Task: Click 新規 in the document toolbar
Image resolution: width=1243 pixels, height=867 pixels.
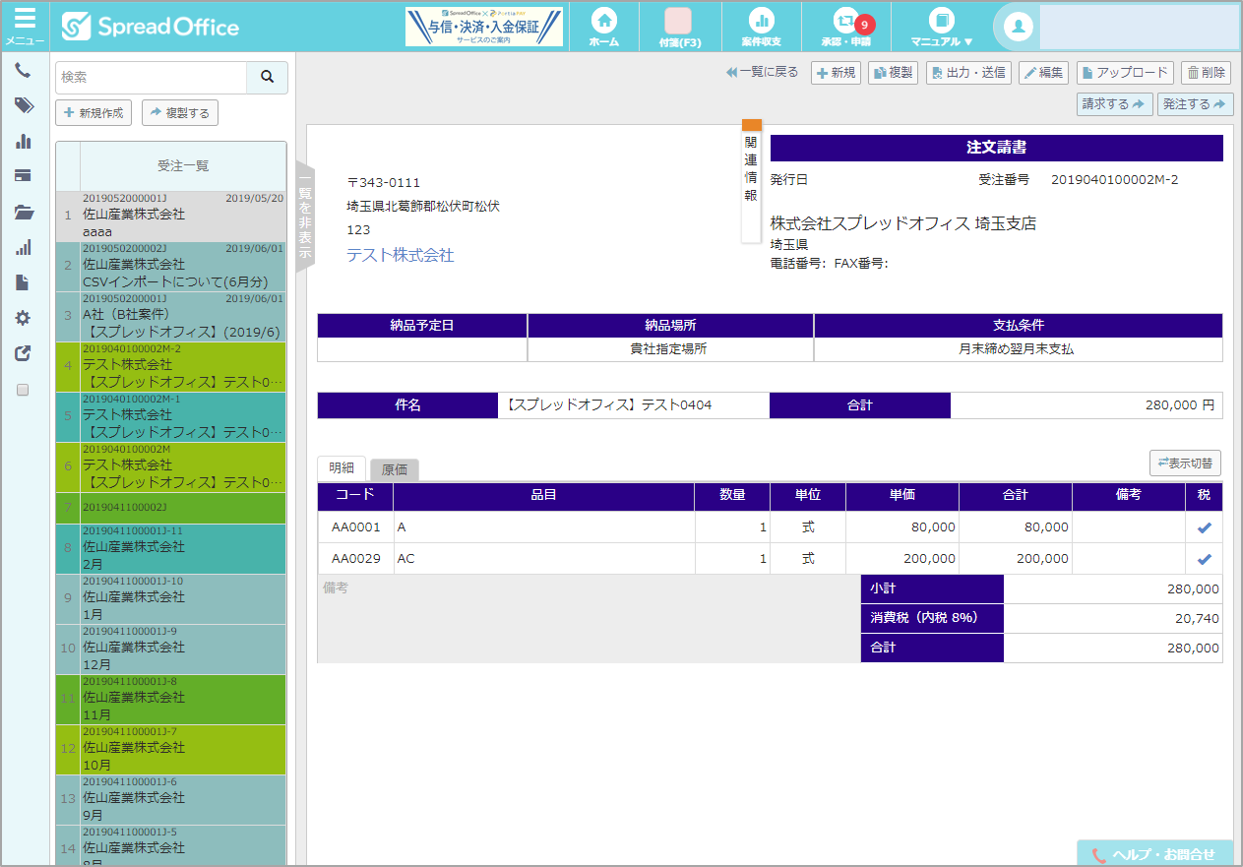Action: (x=835, y=73)
